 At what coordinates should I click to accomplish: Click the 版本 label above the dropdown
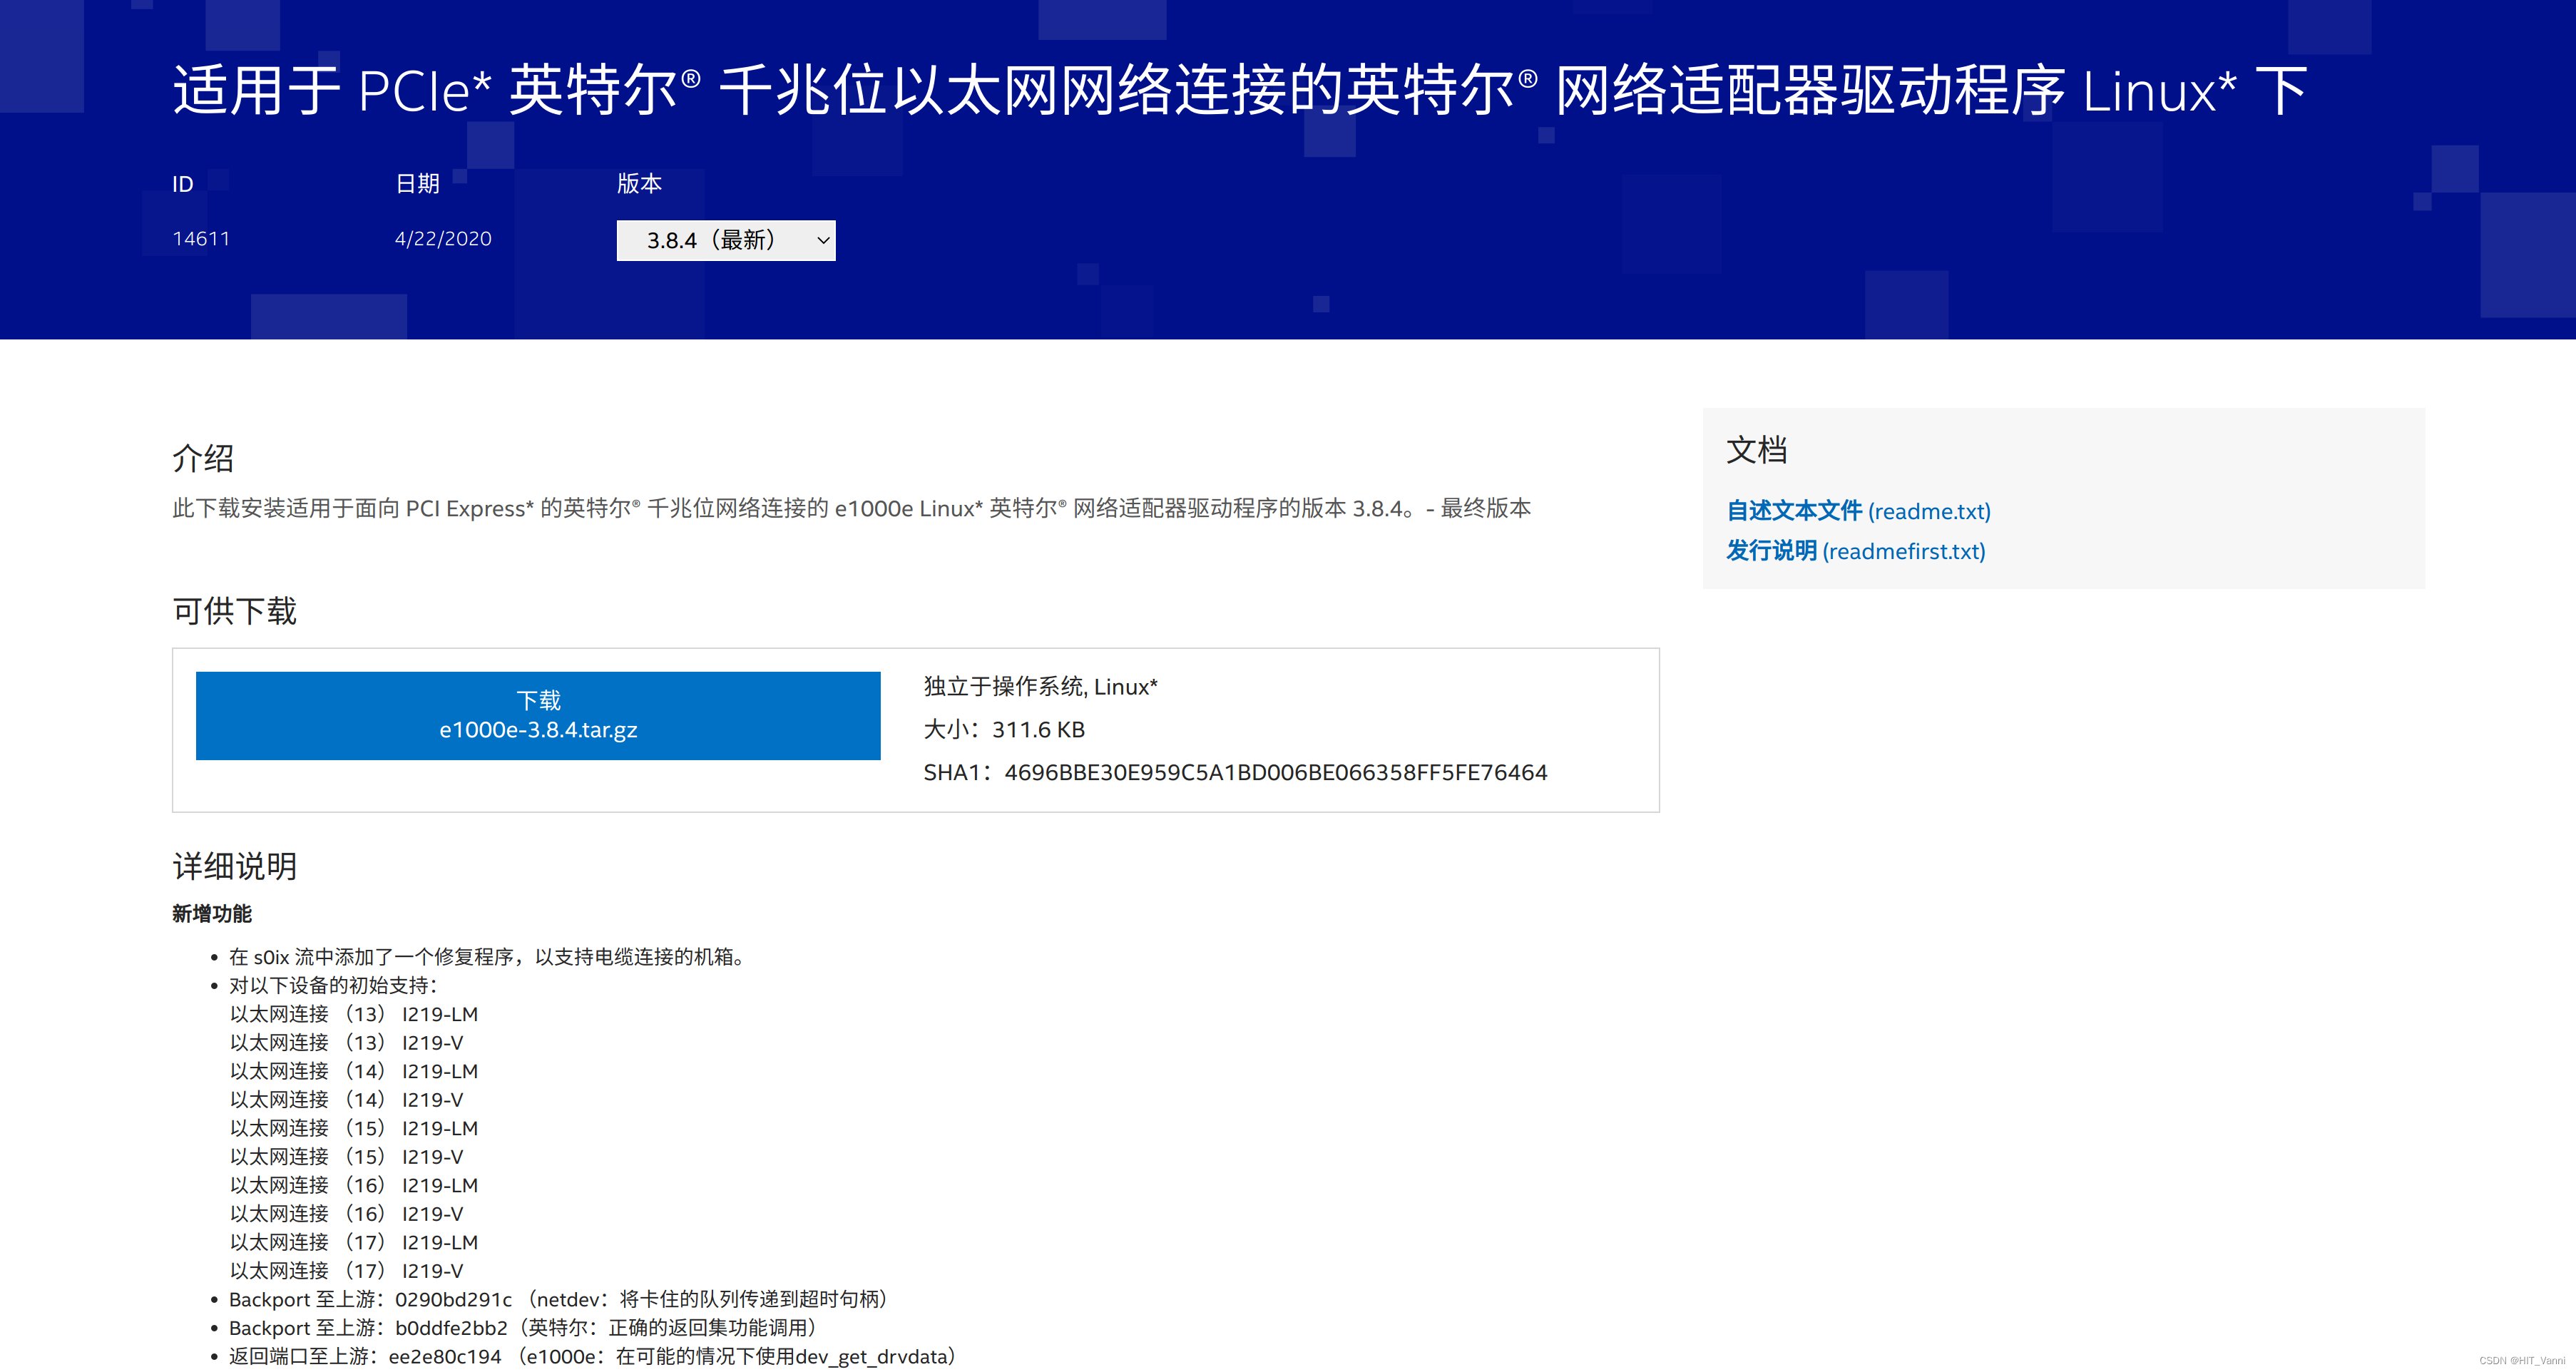[x=639, y=184]
